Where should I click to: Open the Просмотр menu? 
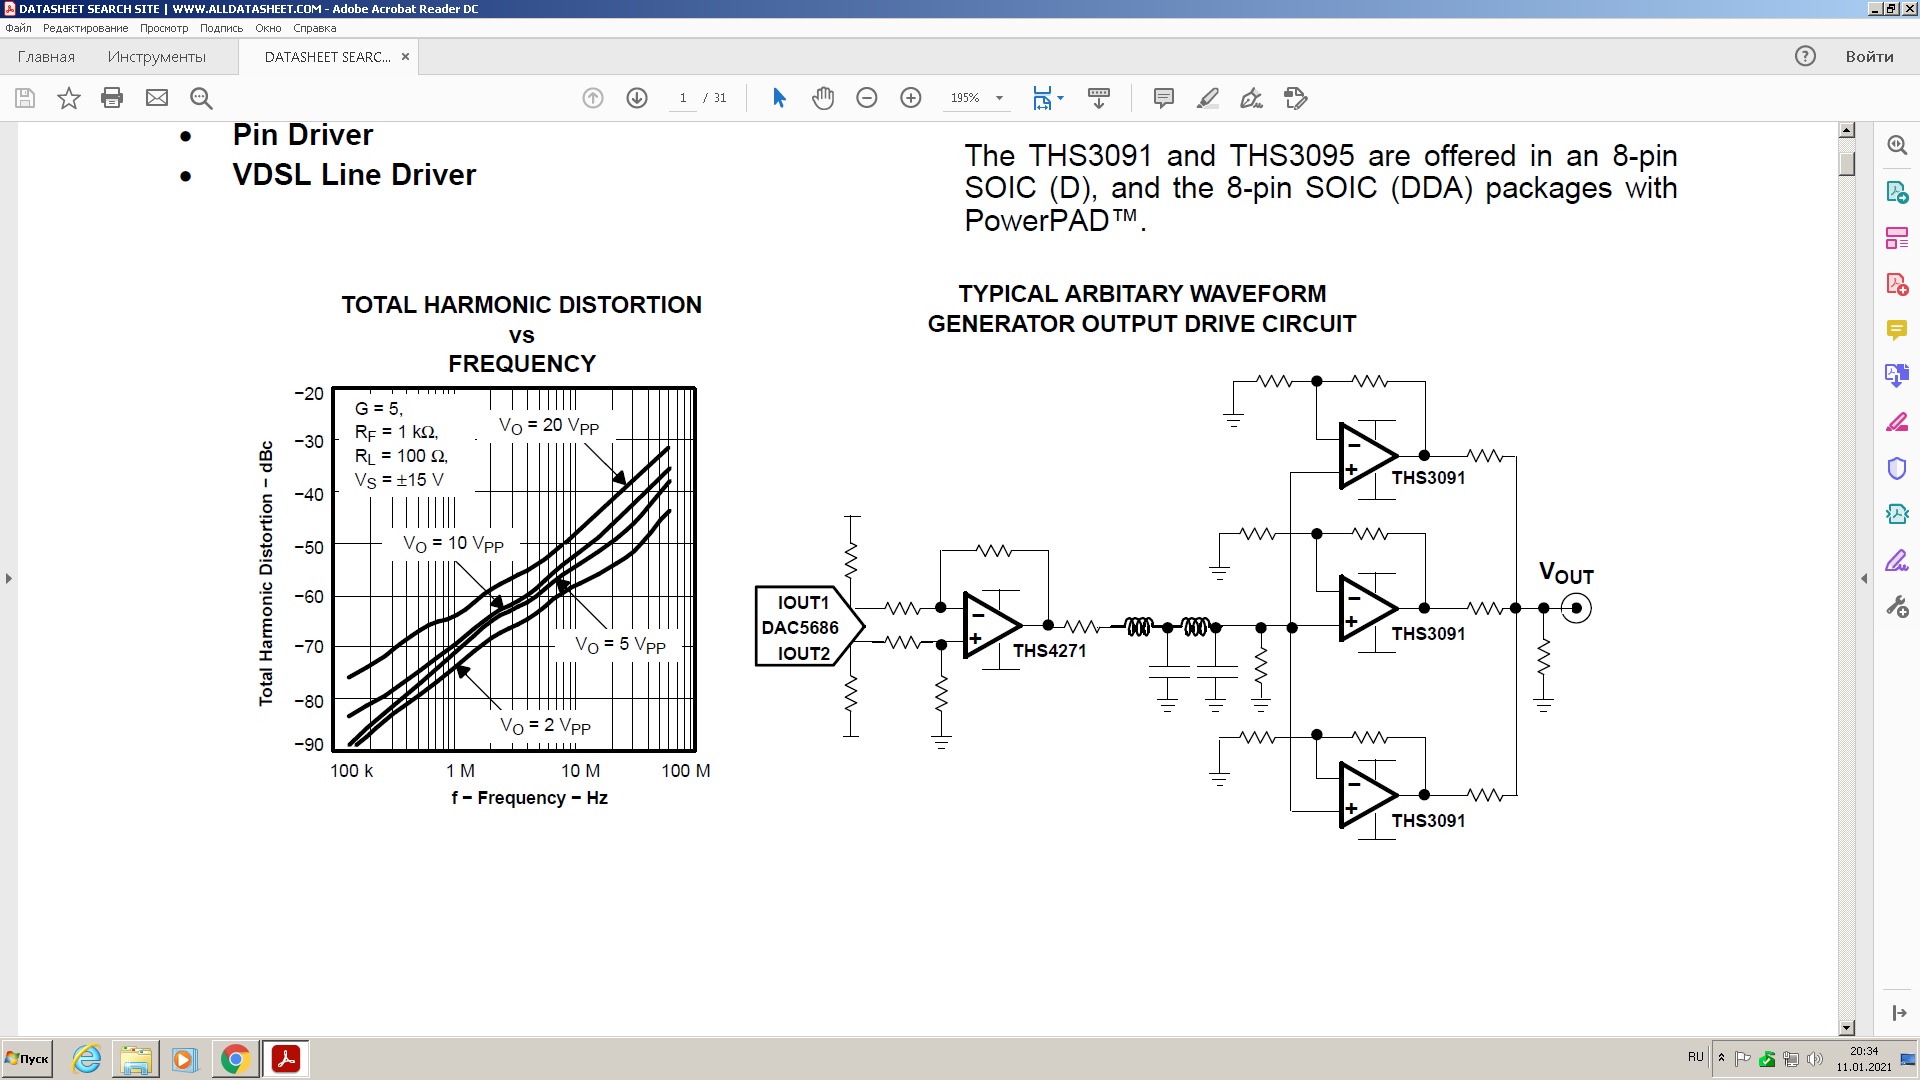tap(164, 28)
